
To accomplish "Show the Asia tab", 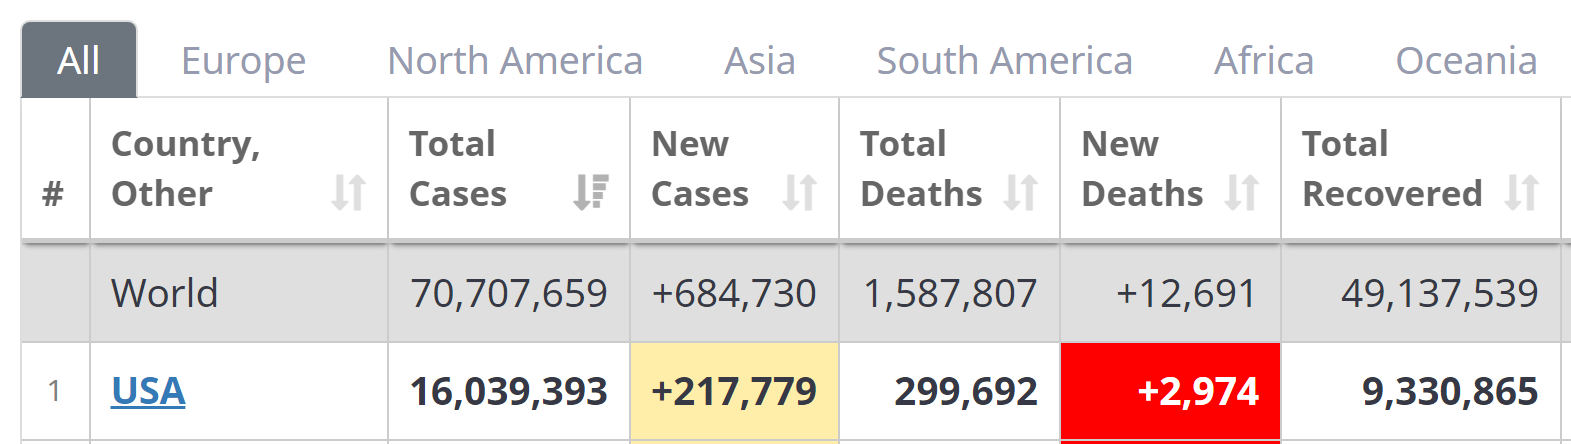I will tap(760, 61).
